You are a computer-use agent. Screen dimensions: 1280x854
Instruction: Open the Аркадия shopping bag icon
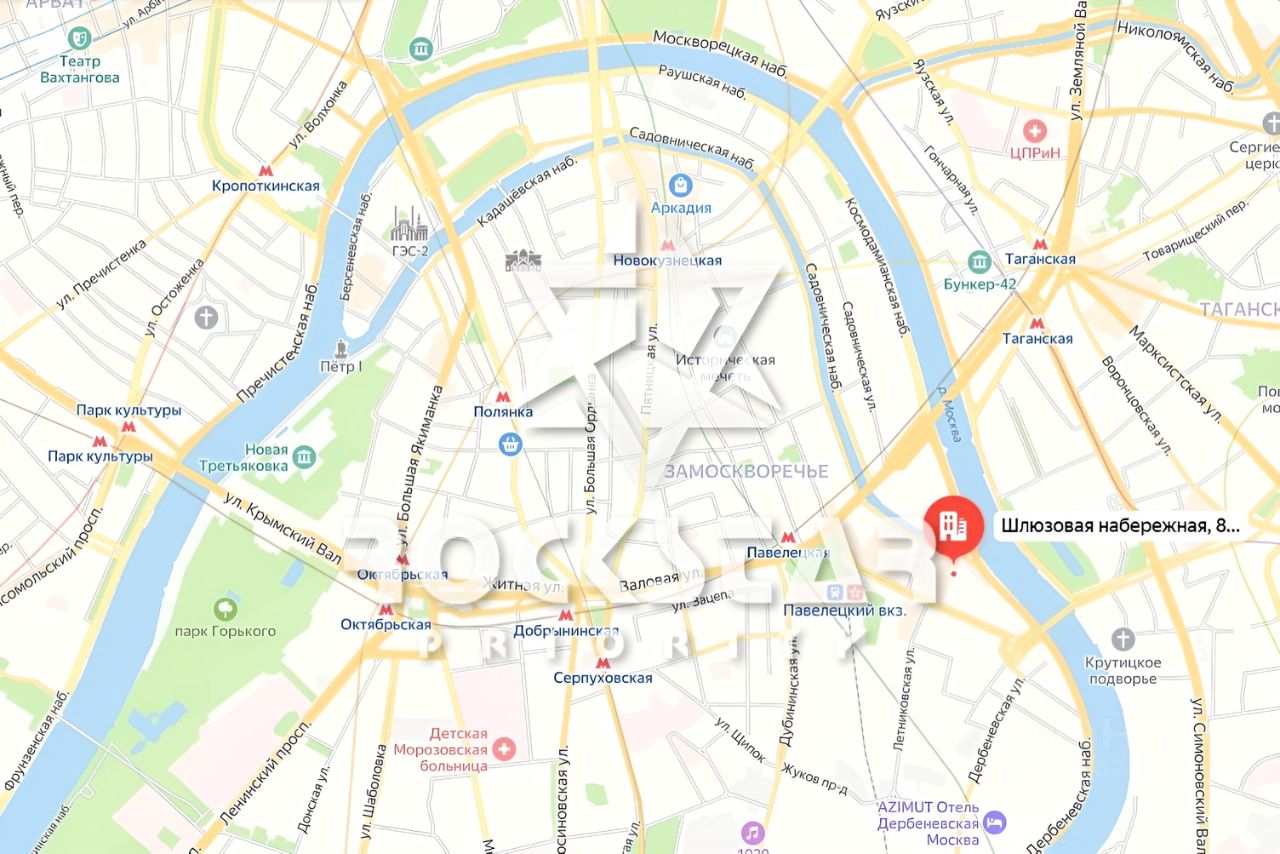681,185
